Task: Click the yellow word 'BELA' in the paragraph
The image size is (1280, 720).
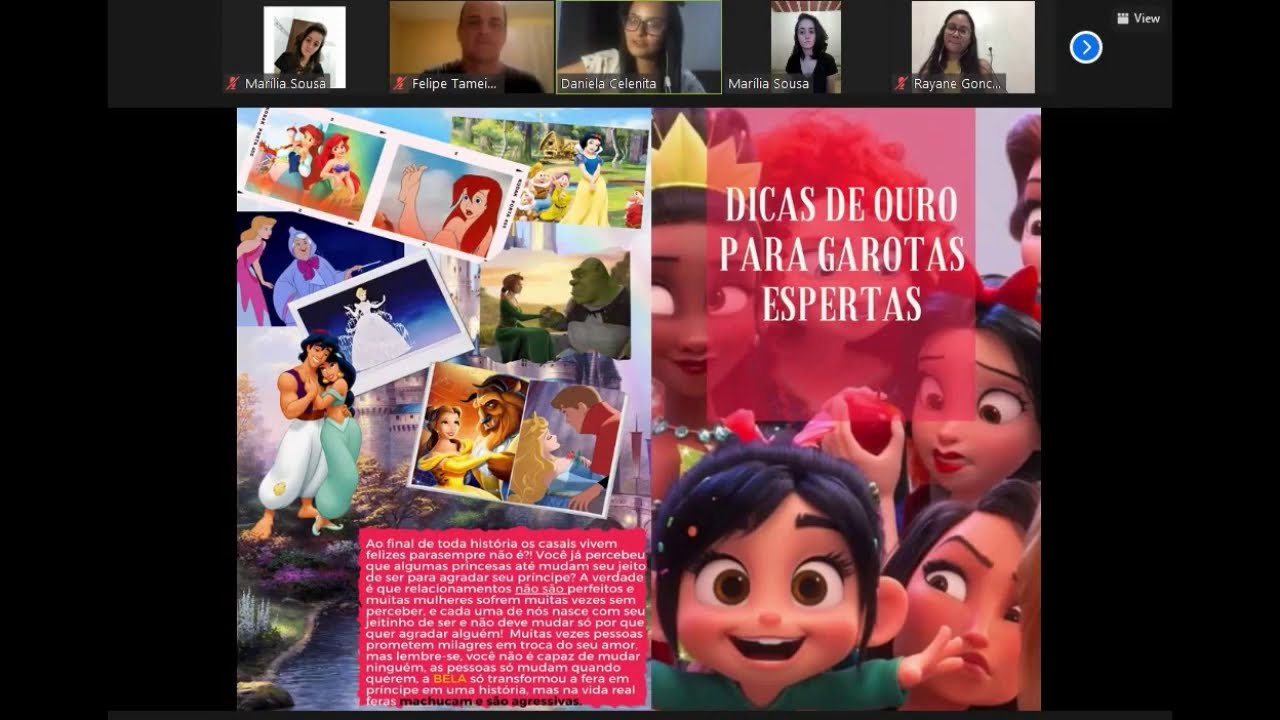Action: (x=450, y=678)
